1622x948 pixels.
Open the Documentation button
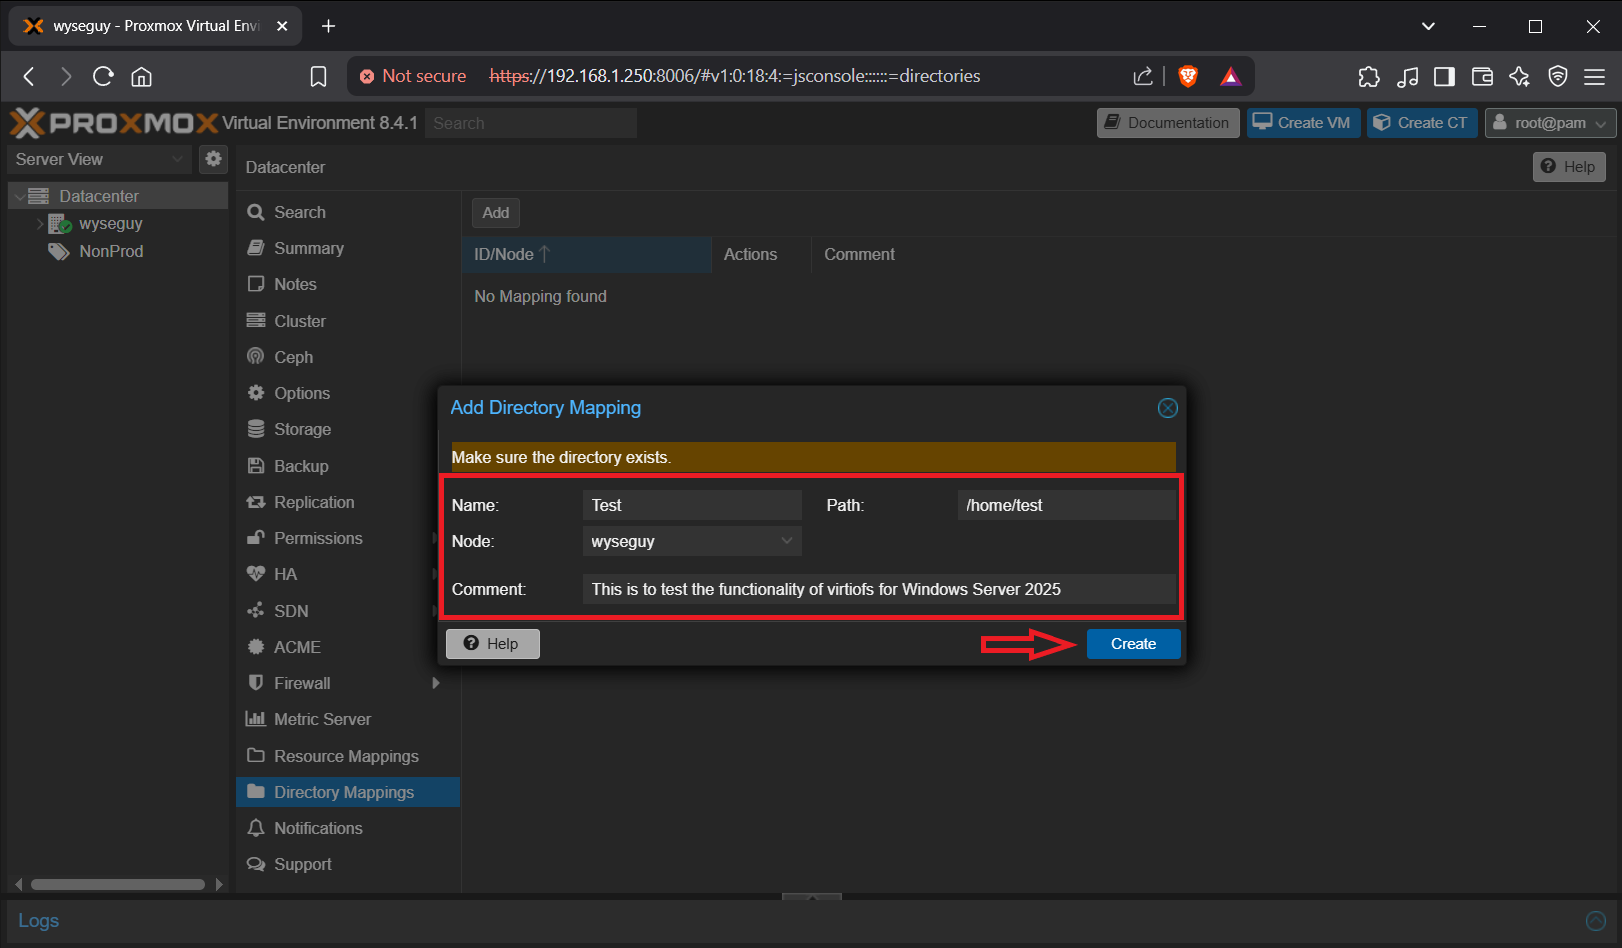[1168, 123]
